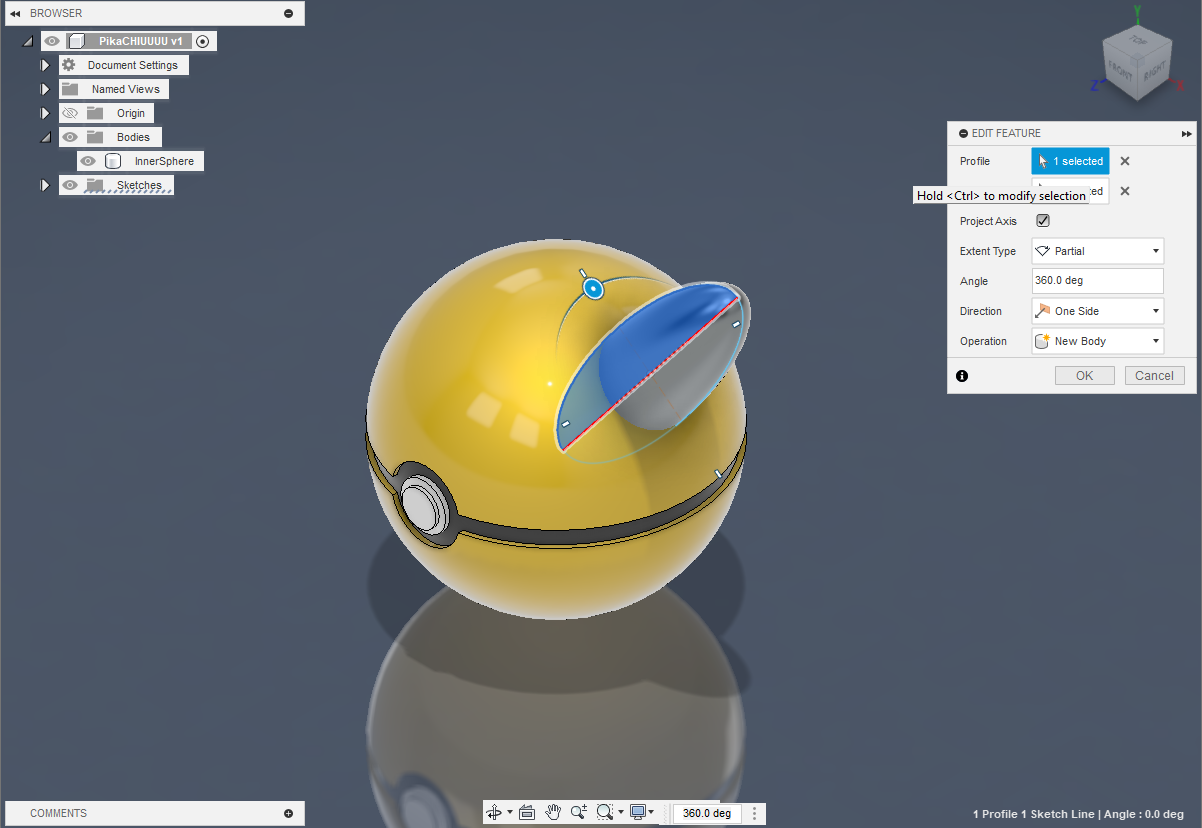Hide the Sketches folder
Viewport: 1202px width, 828px height.
tap(70, 185)
